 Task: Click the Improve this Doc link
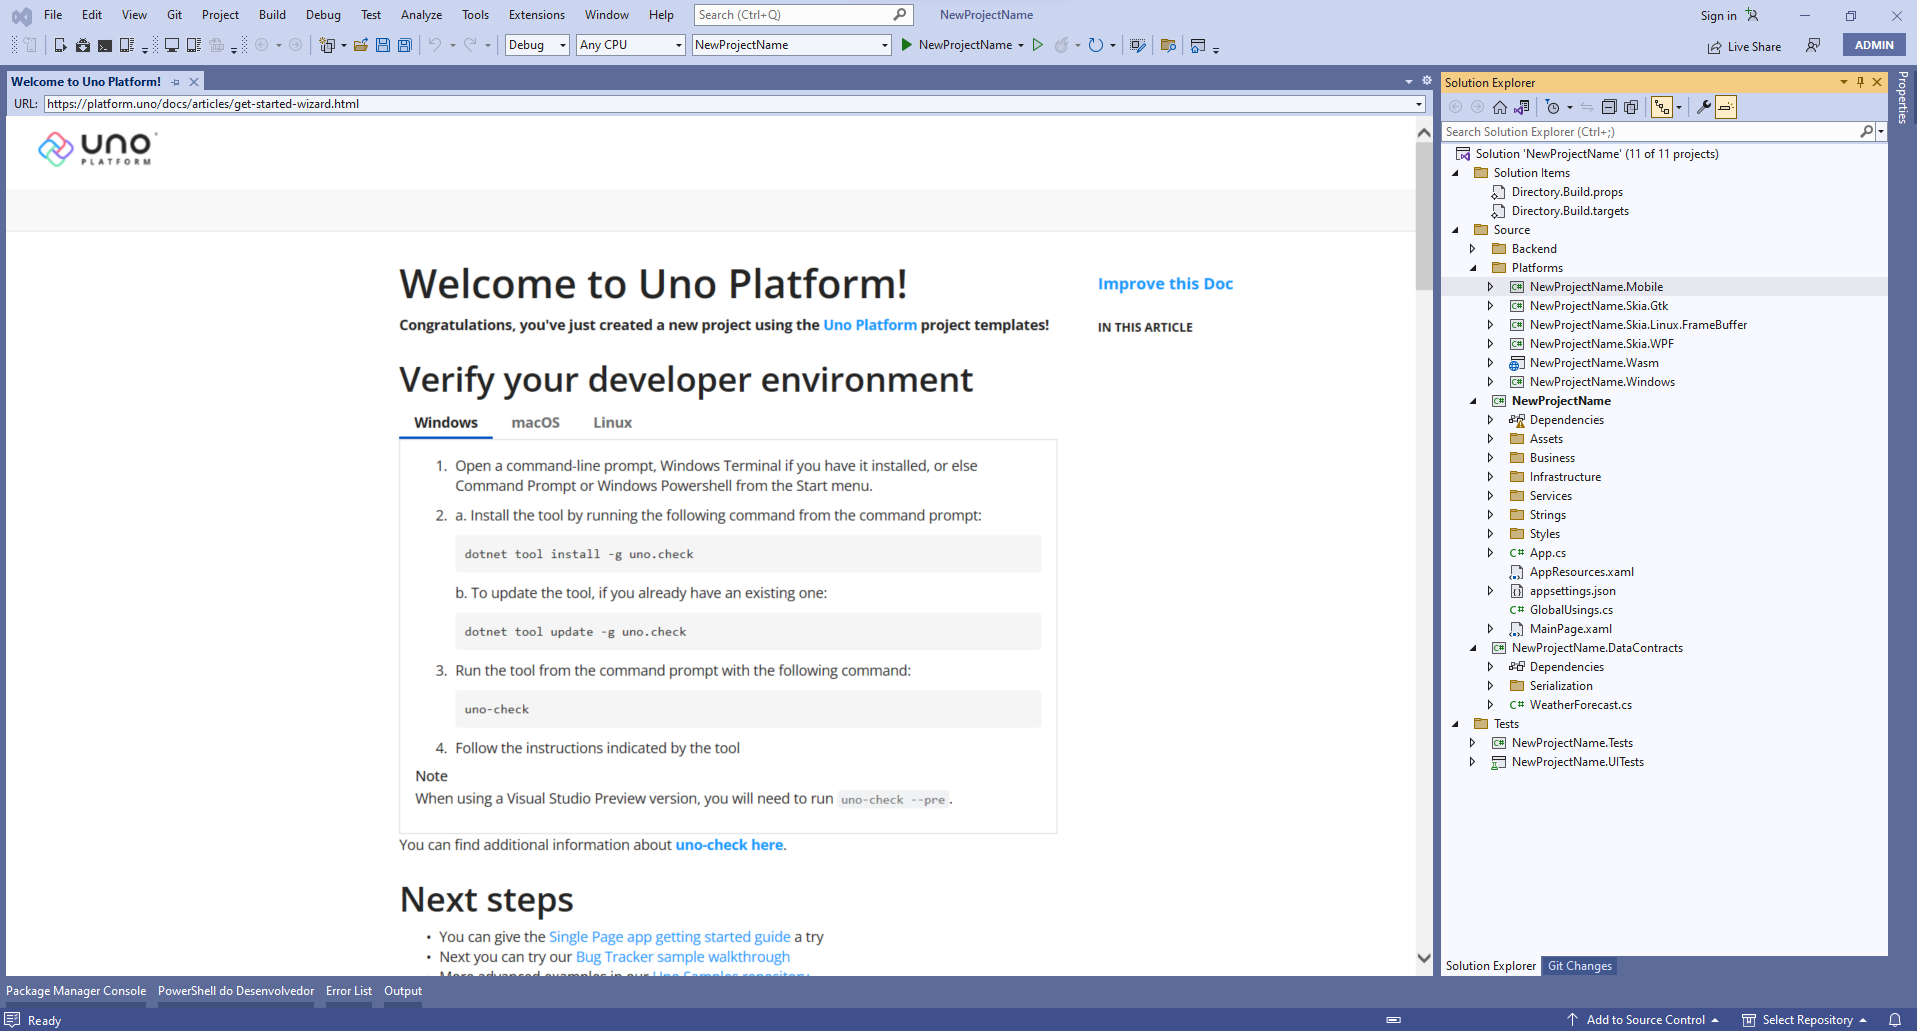tap(1165, 284)
